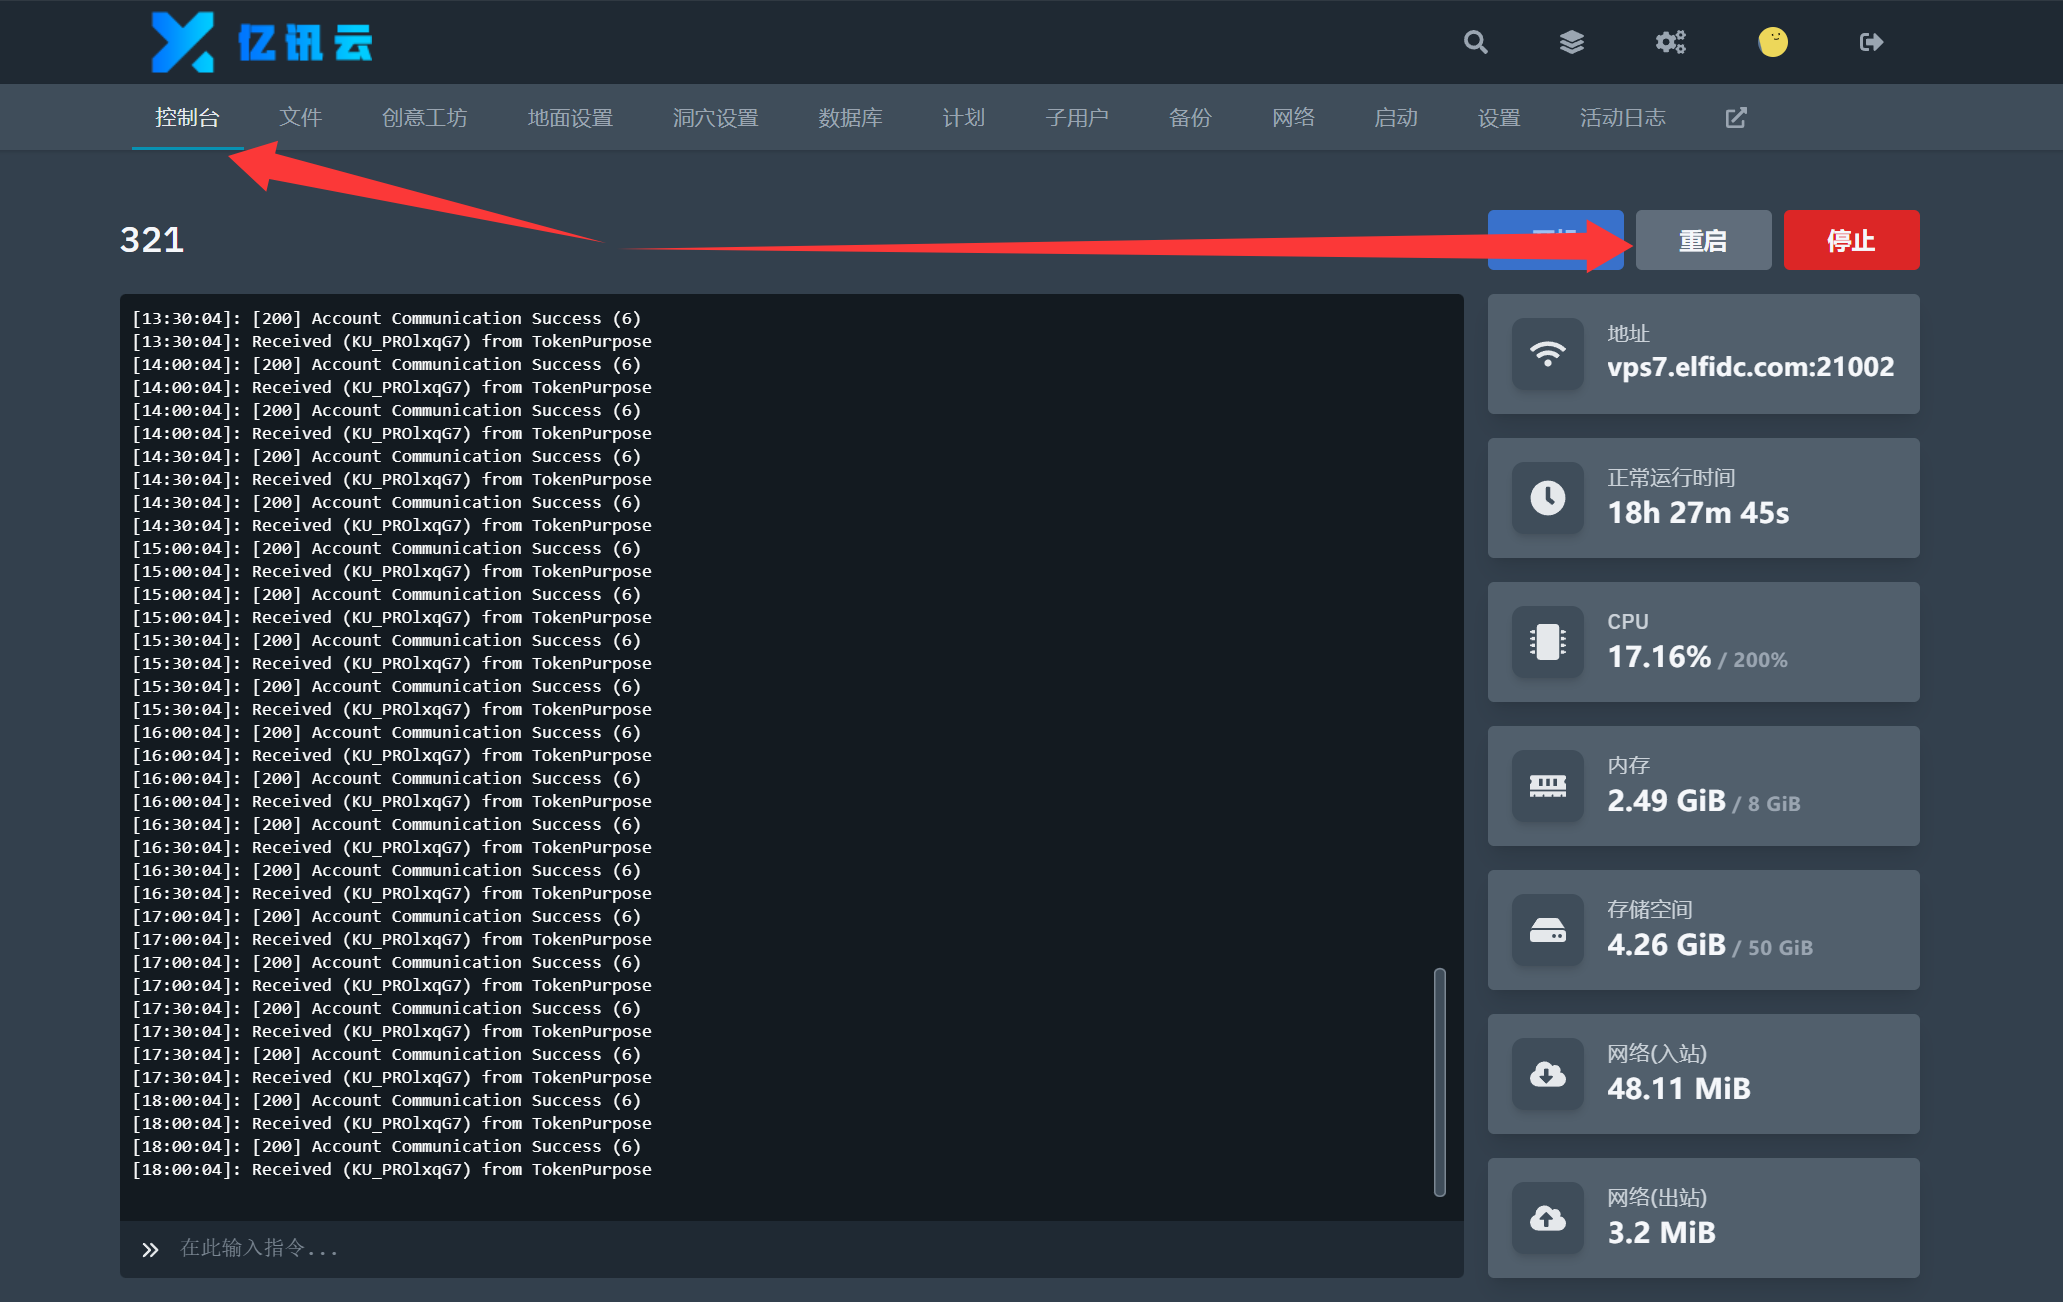Screen dimensions: 2063x1302
Task: Click the uptime clock icon
Action: tap(1547, 498)
